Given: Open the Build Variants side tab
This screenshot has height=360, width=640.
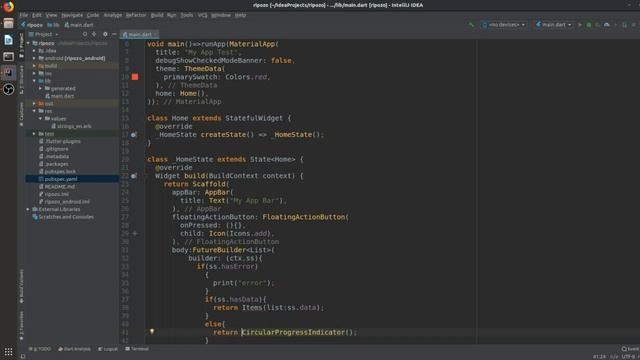Looking at the screenshot, I should (x=21, y=286).
